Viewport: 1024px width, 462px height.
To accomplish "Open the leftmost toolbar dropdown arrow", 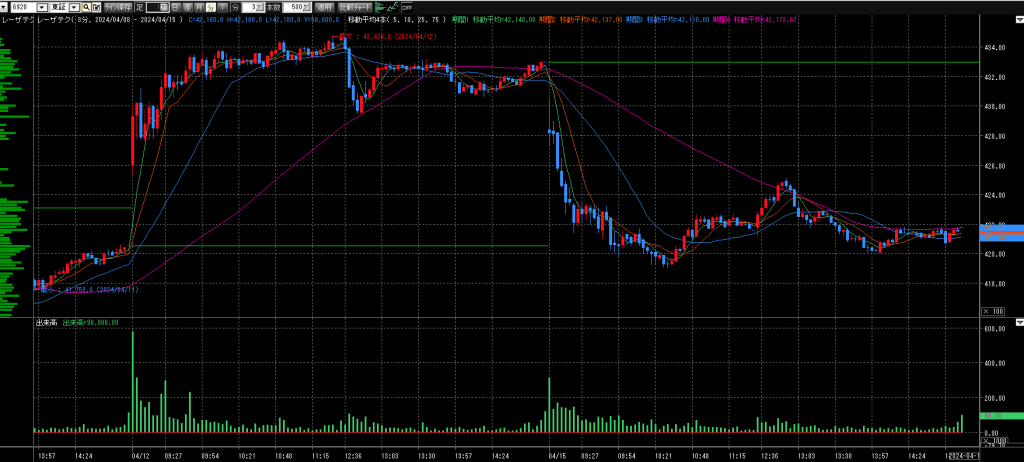I will (4, 7).
